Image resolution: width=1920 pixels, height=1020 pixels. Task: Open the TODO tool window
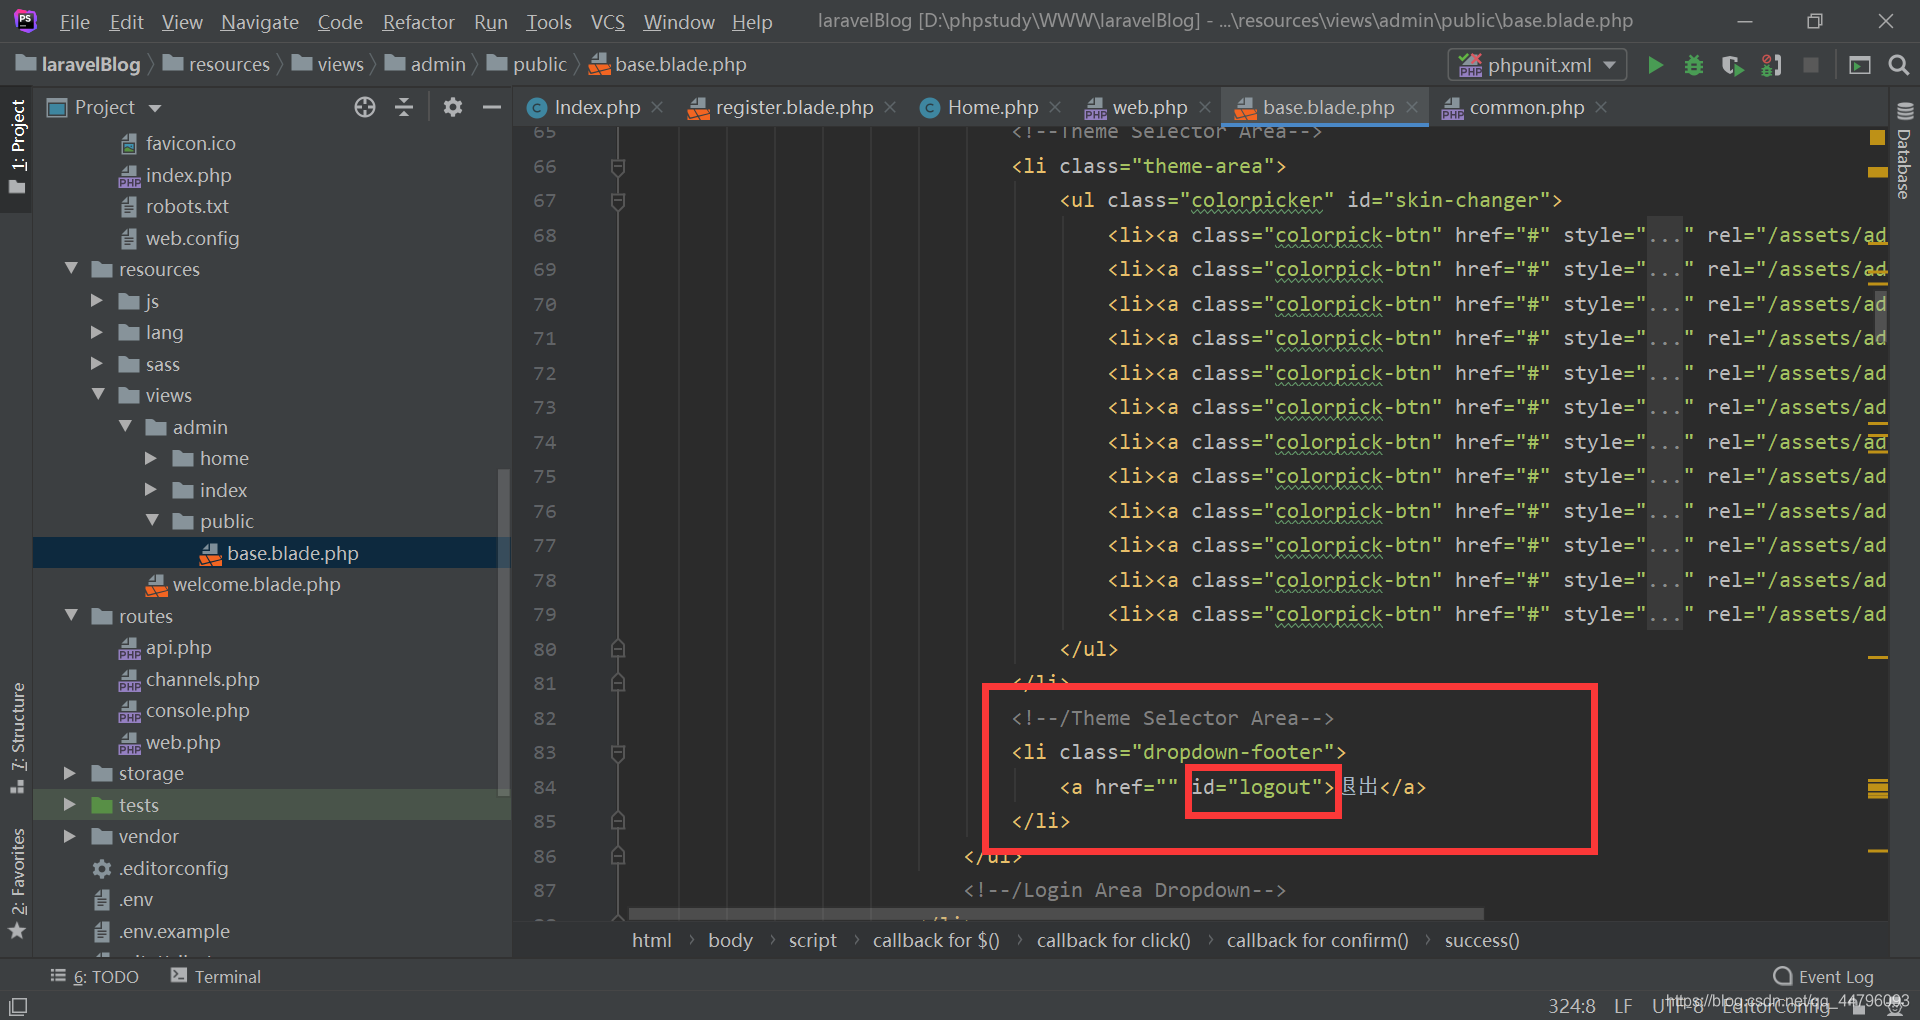(95, 977)
